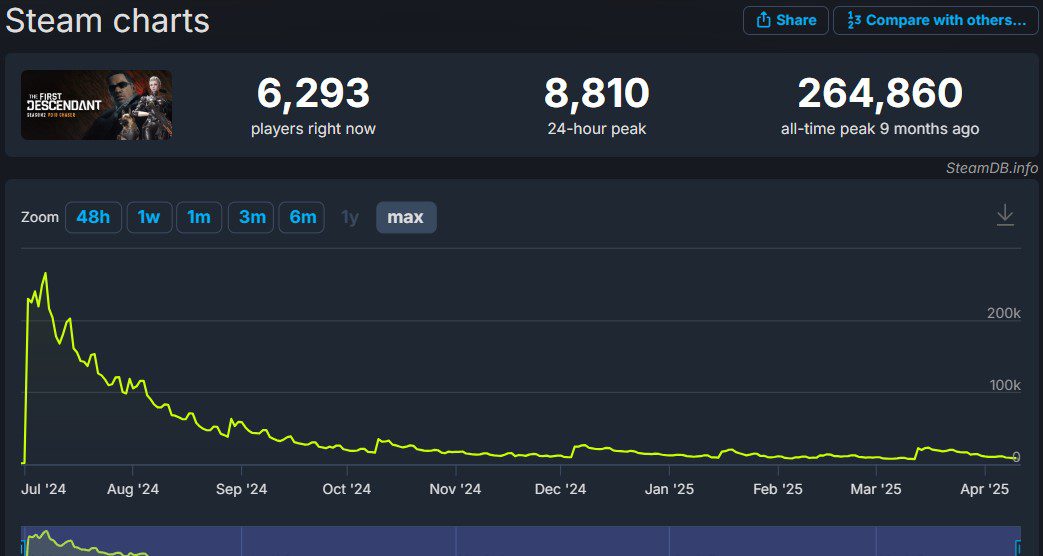Select the 1m zoom option
This screenshot has height=556, width=1043.
199,217
